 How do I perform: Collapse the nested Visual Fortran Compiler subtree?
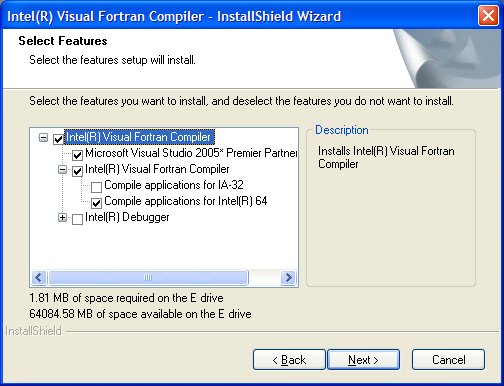click(x=62, y=169)
